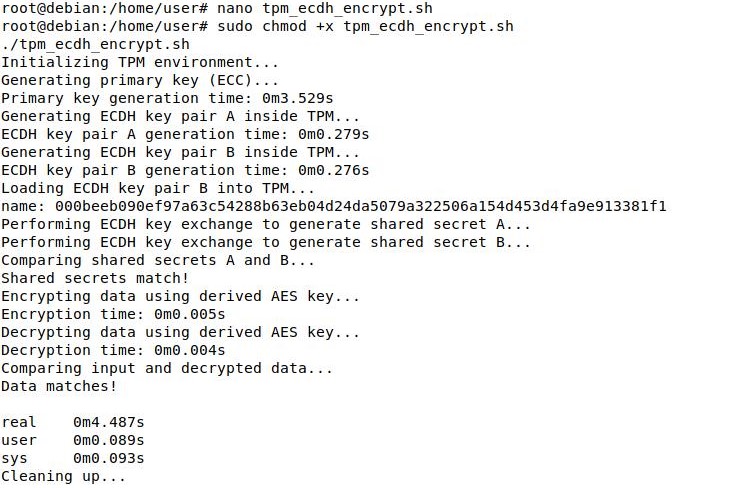Click 'Cleaning up...' at the bottom

pos(63,476)
